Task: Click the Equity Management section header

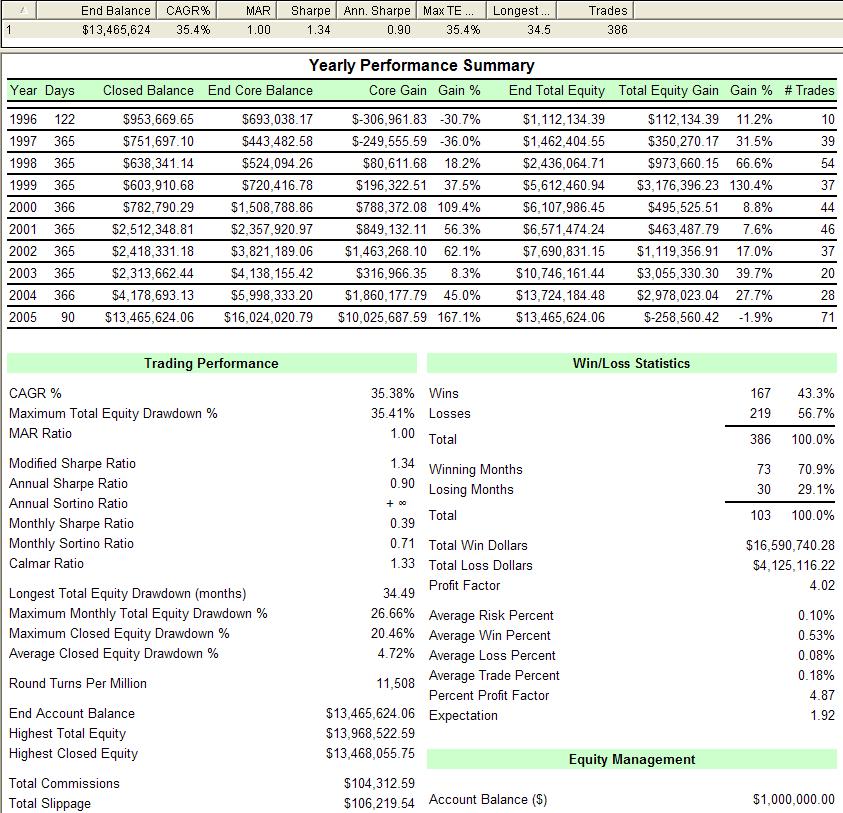Action: [631, 759]
